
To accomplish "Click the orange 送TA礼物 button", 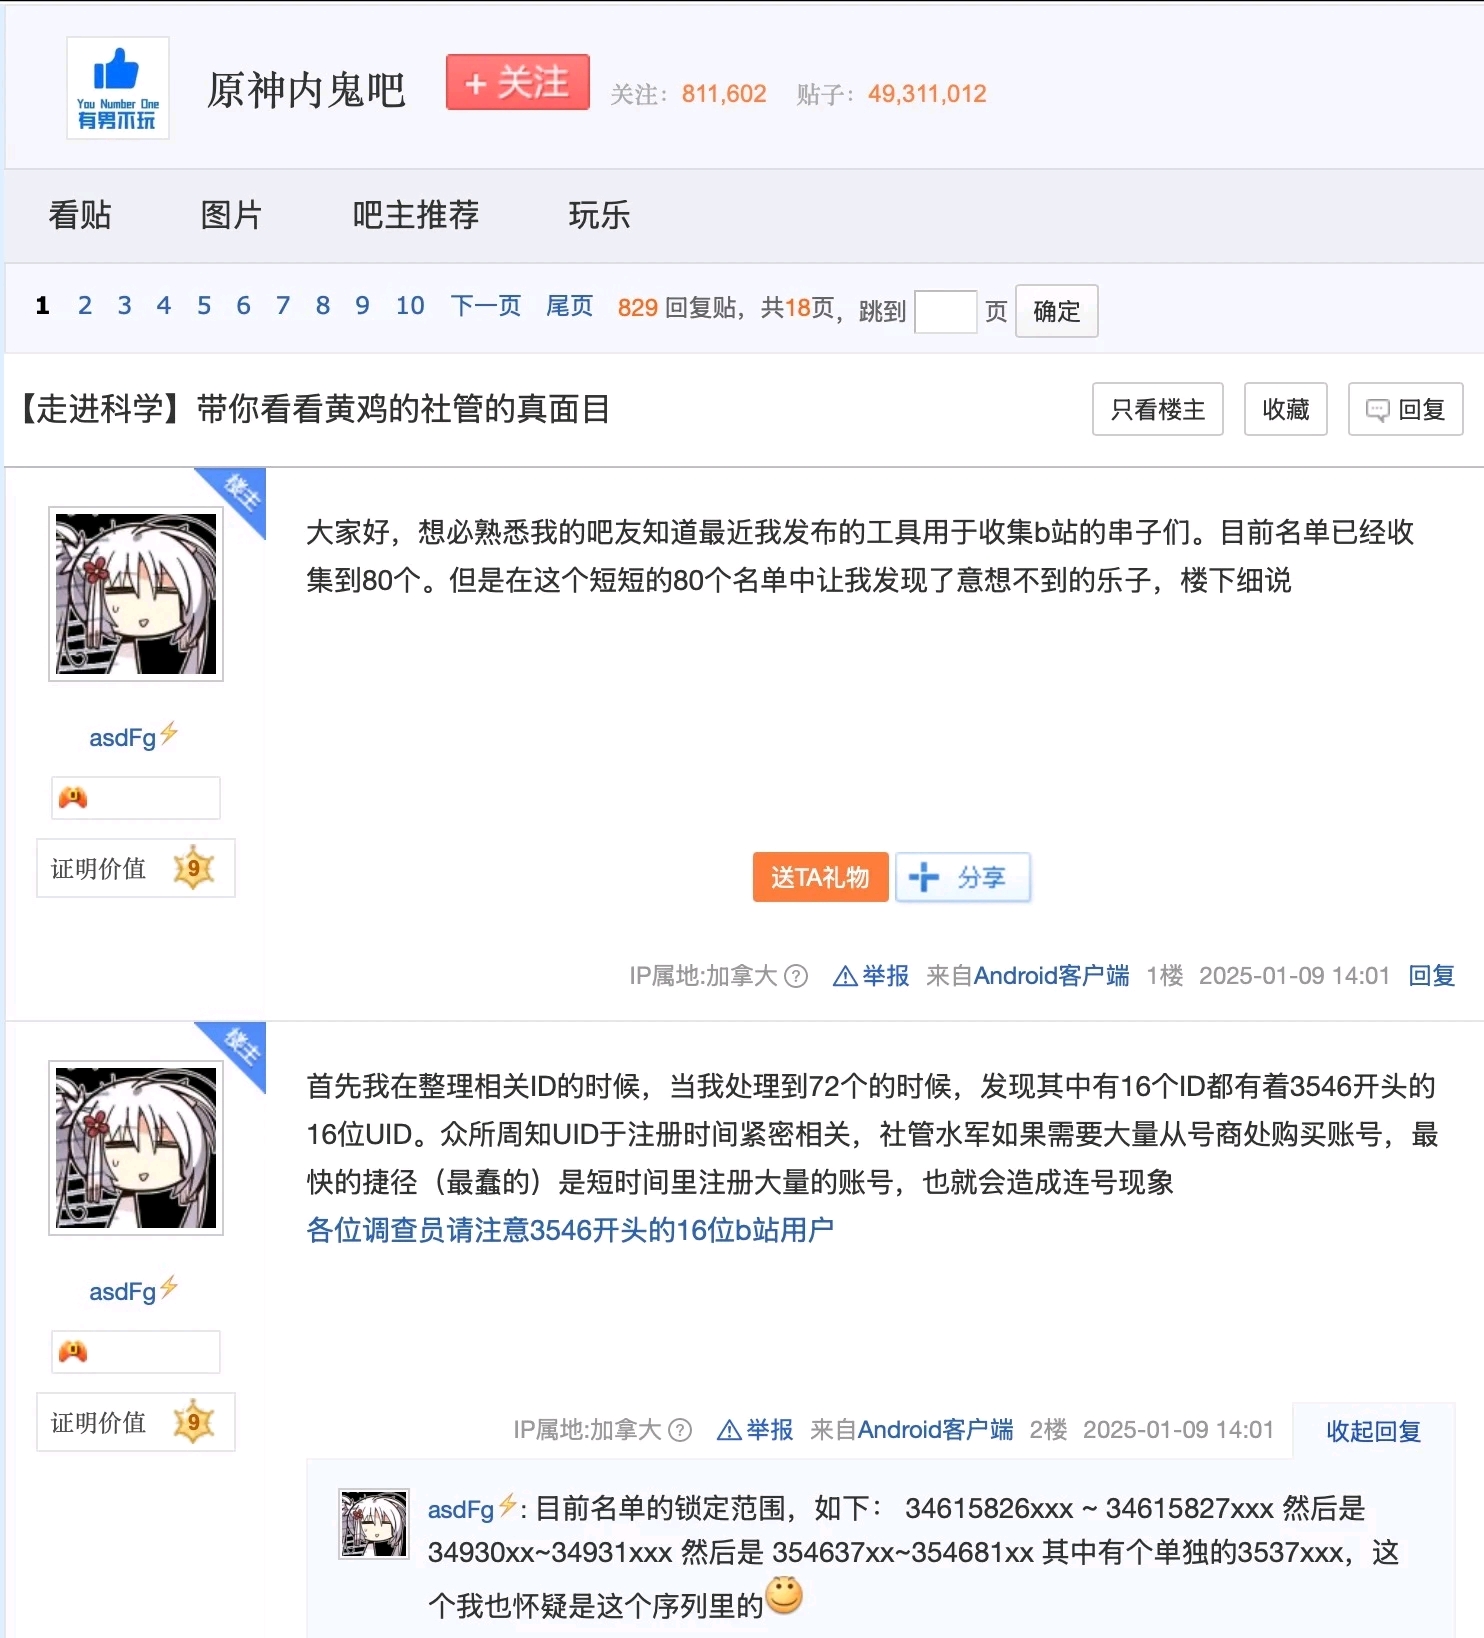I will click(x=820, y=877).
